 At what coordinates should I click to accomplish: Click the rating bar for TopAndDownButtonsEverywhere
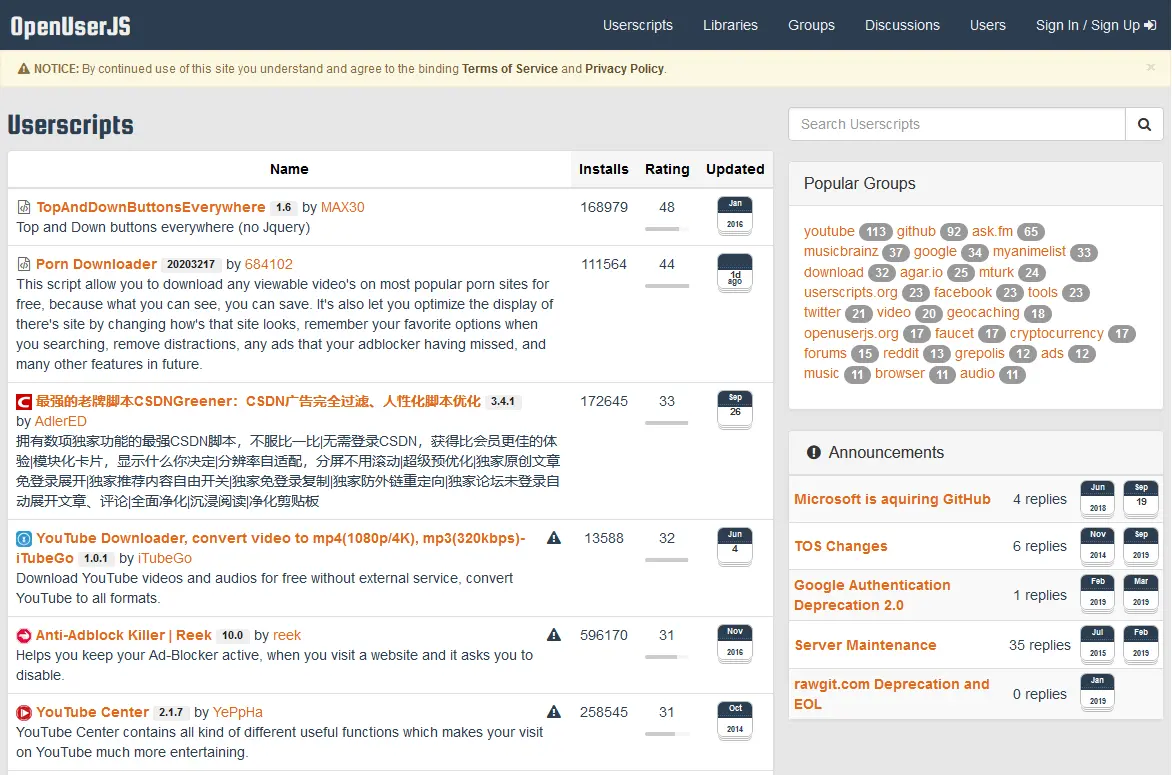[667, 229]
